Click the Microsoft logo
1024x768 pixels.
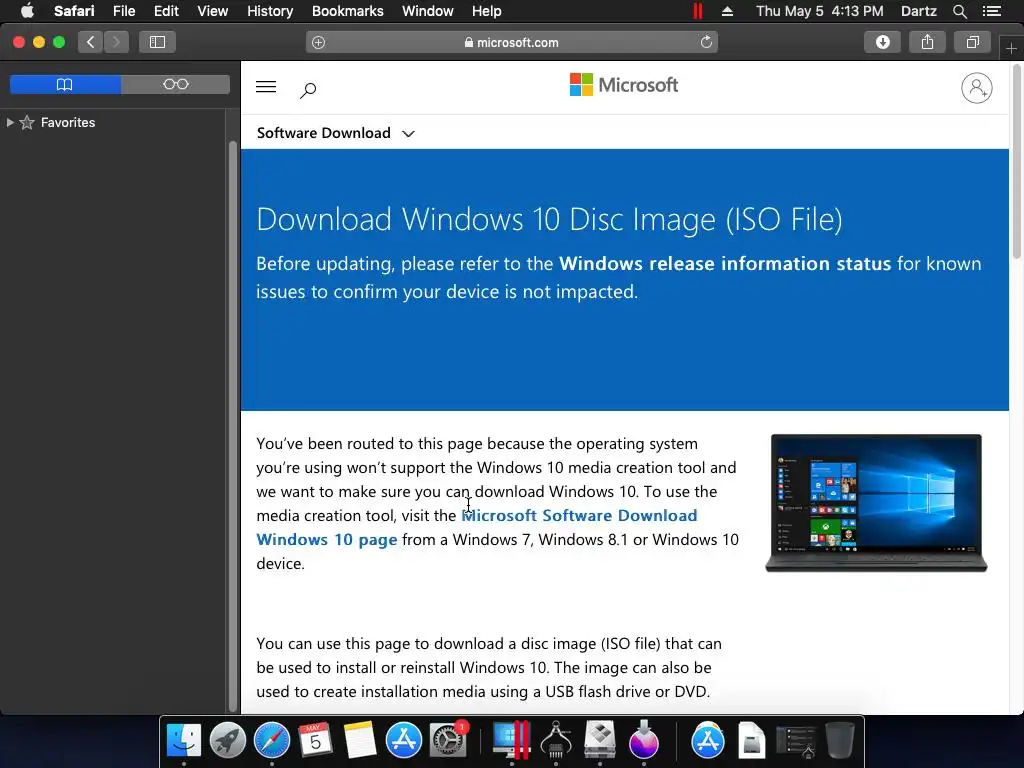tap(624, 85)
